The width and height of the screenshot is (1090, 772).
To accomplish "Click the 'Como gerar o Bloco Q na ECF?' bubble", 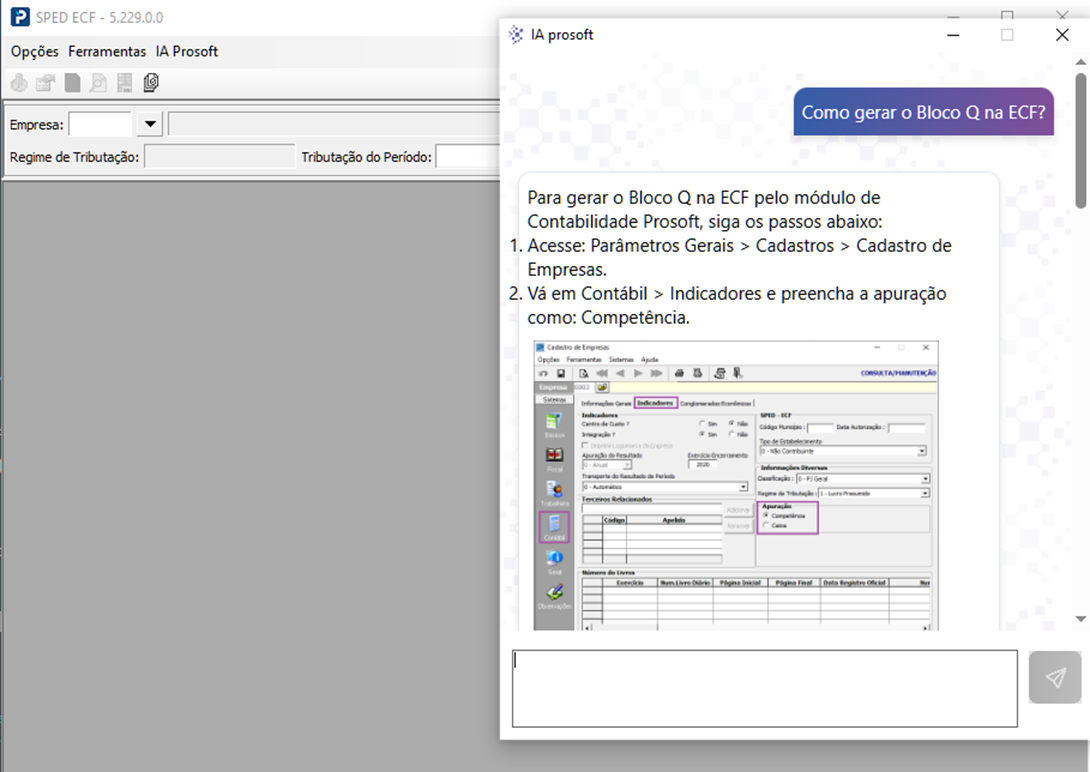I will tap(924, 112).
